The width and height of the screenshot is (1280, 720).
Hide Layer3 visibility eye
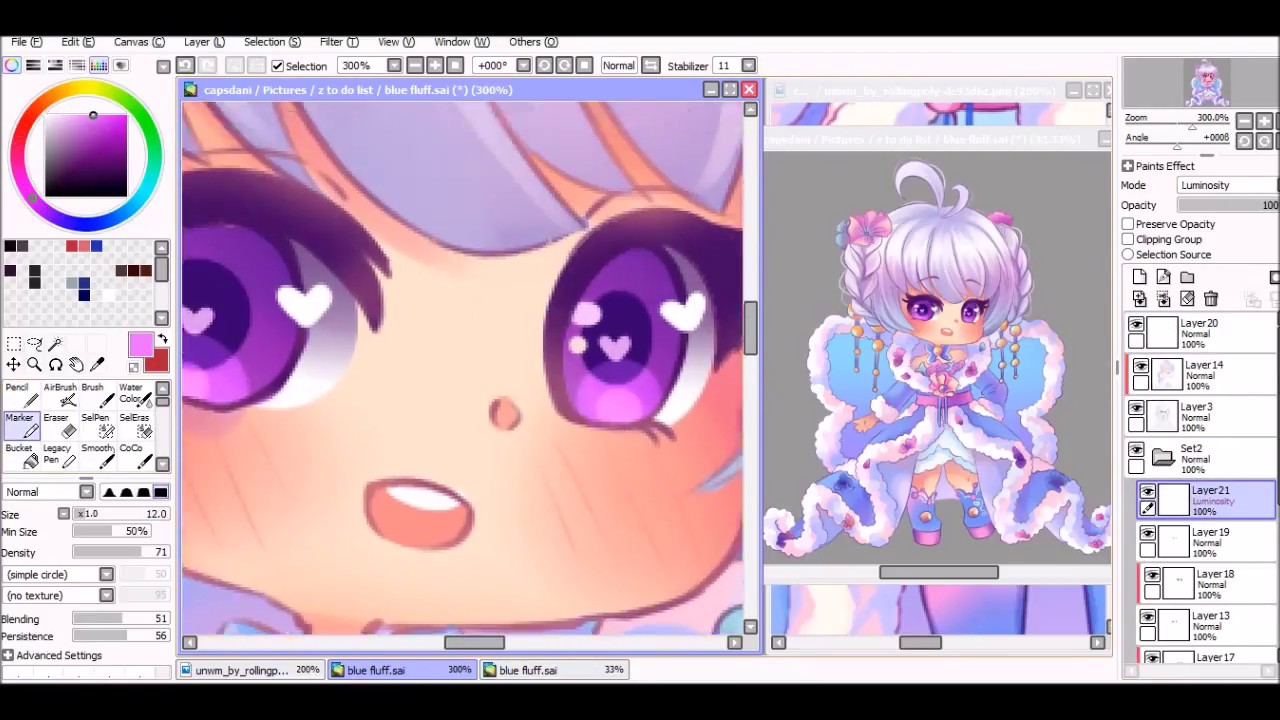1136,409
